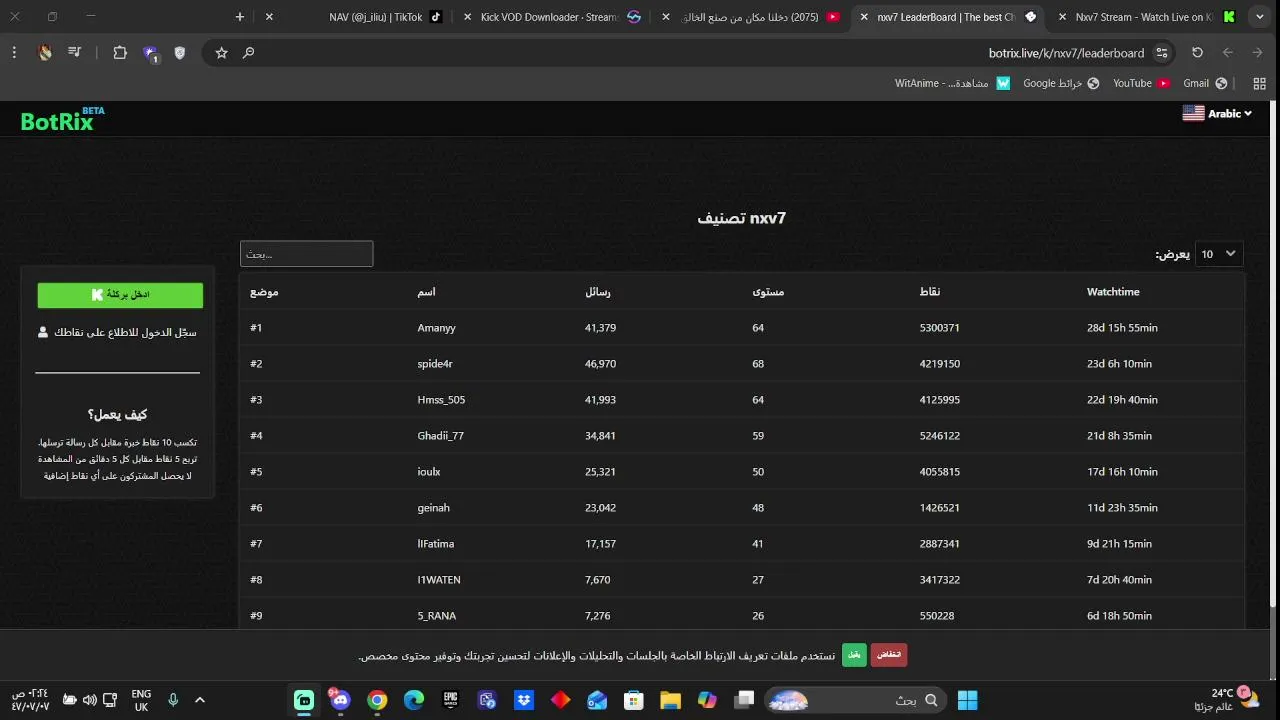1280x720 pixels.
Task: Click the name Hmss_505 in row #3
Action: click(x=441, y=400)
